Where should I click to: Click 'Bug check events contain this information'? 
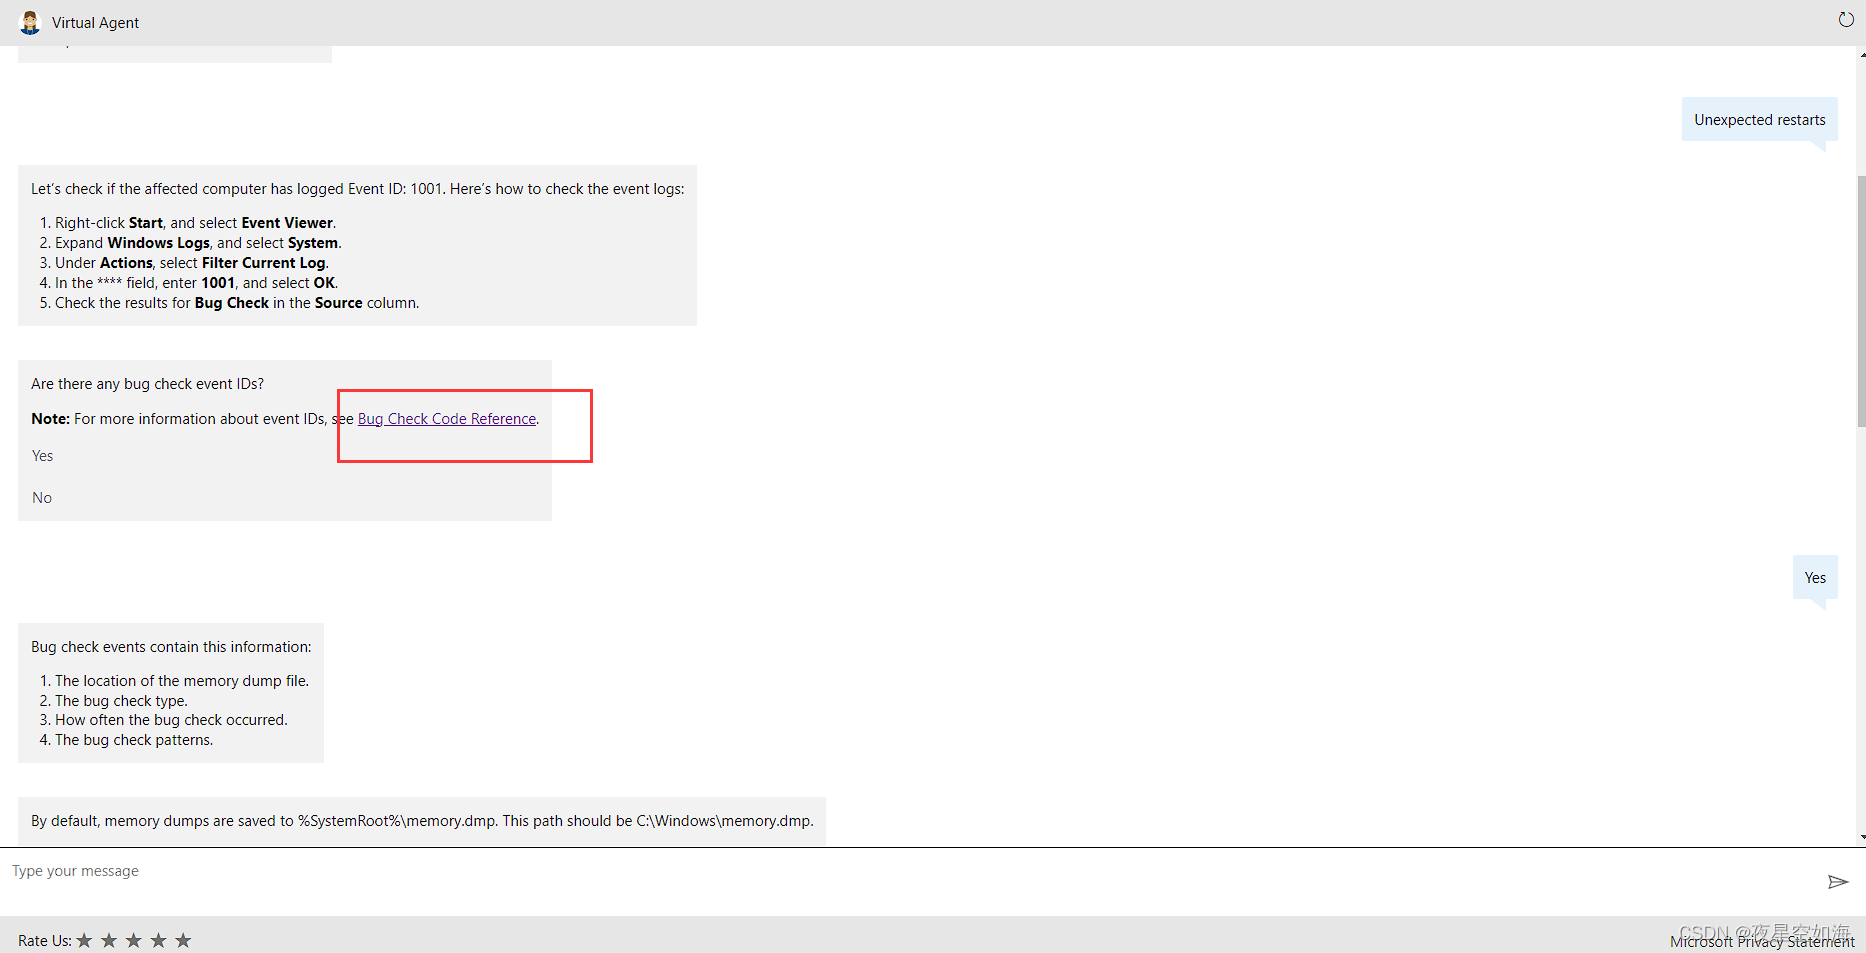[171, 647]
